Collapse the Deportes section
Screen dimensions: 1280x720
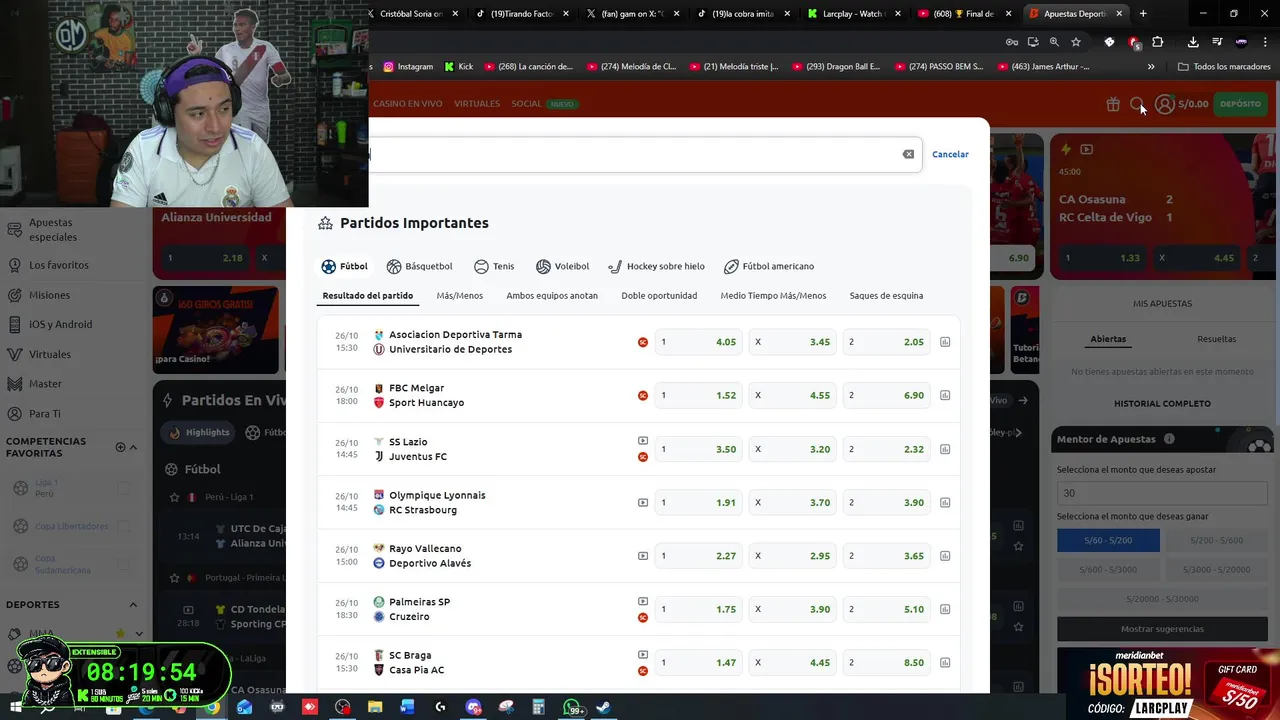[133, 604]
